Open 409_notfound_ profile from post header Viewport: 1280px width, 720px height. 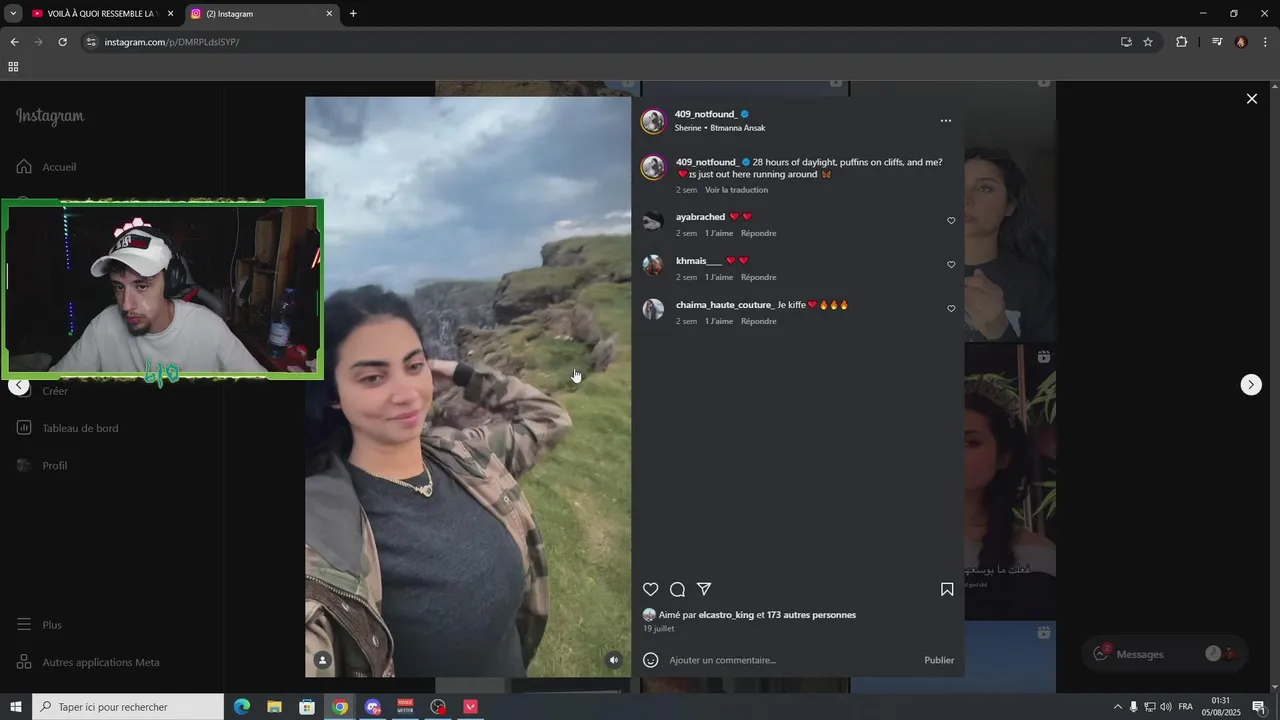705,114
